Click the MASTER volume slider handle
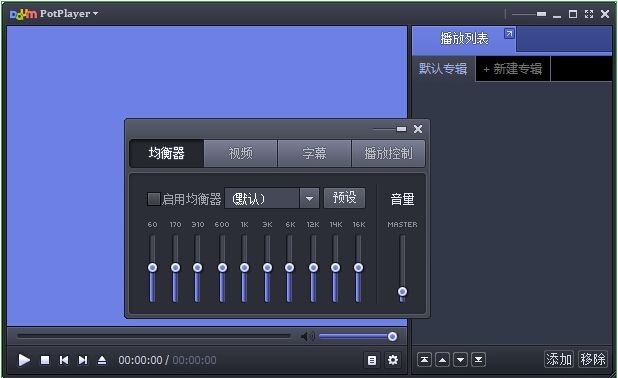Viewport: 618px width, 378px height. tap(402, 292)
